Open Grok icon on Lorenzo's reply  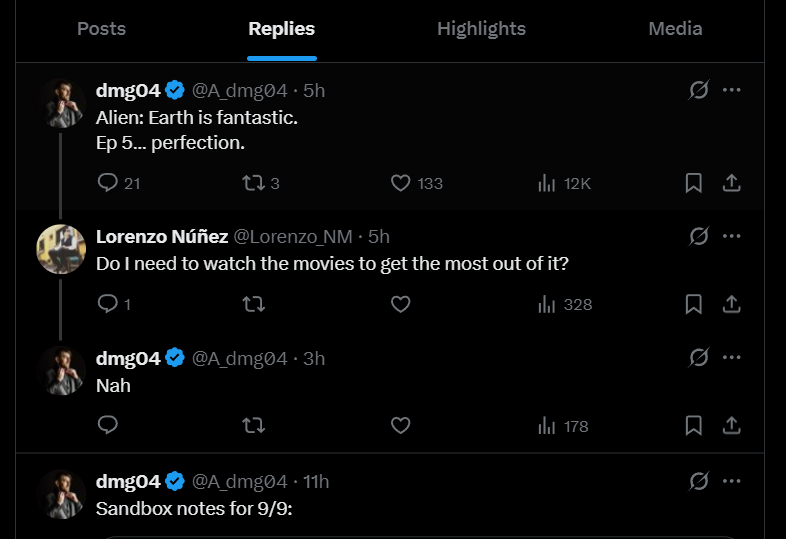tap(699, 236)
